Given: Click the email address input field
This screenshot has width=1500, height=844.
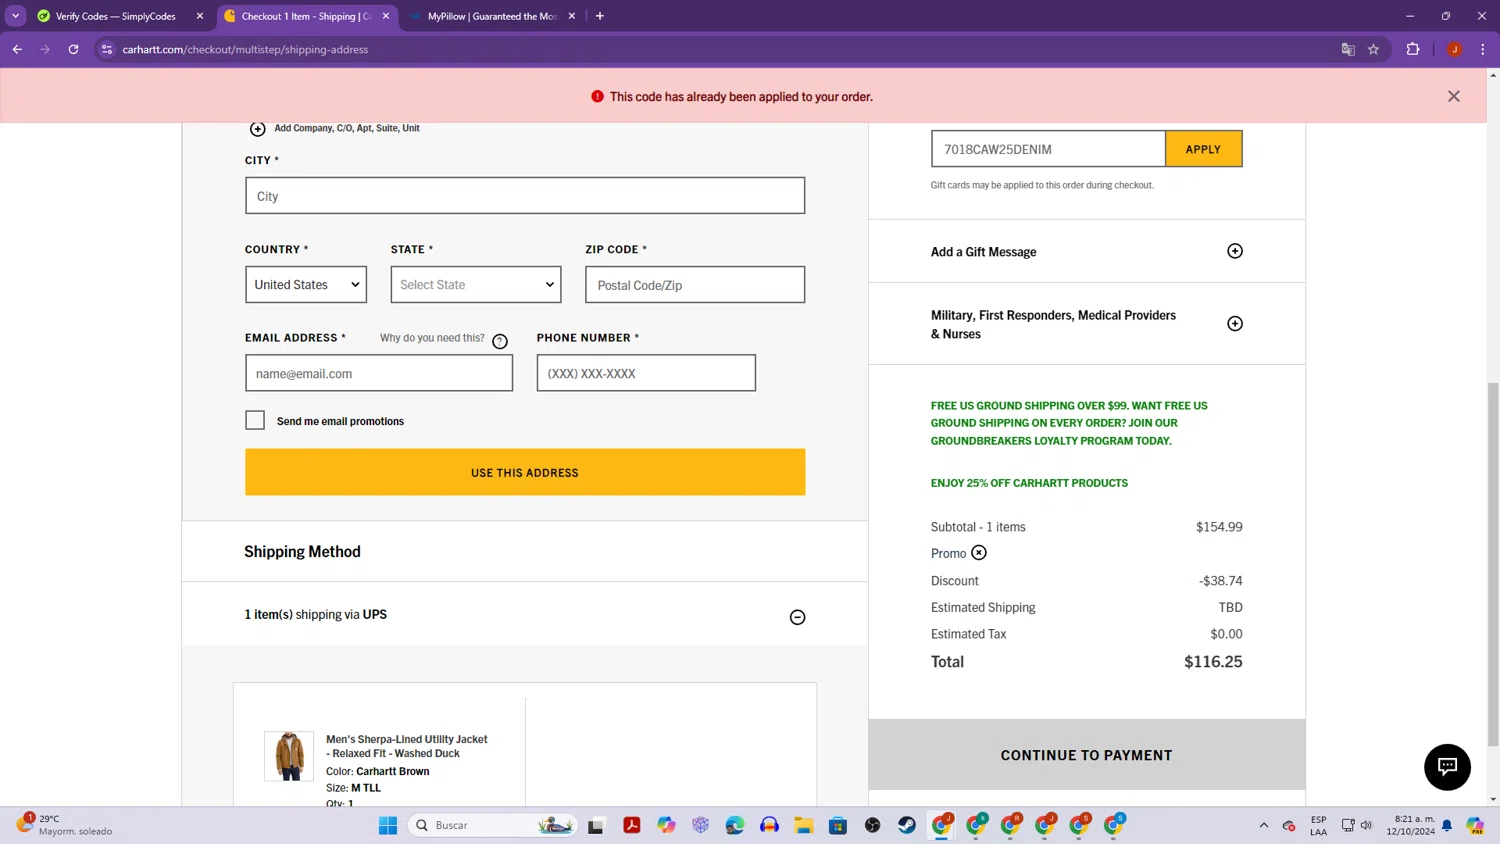Looking at the screenshot, I should point(379,373).
